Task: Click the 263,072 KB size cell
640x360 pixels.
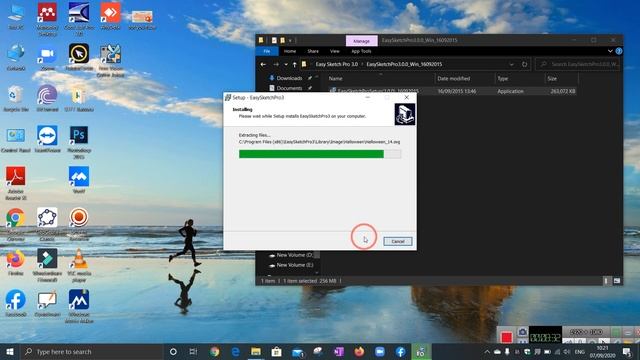Action: 563,91
